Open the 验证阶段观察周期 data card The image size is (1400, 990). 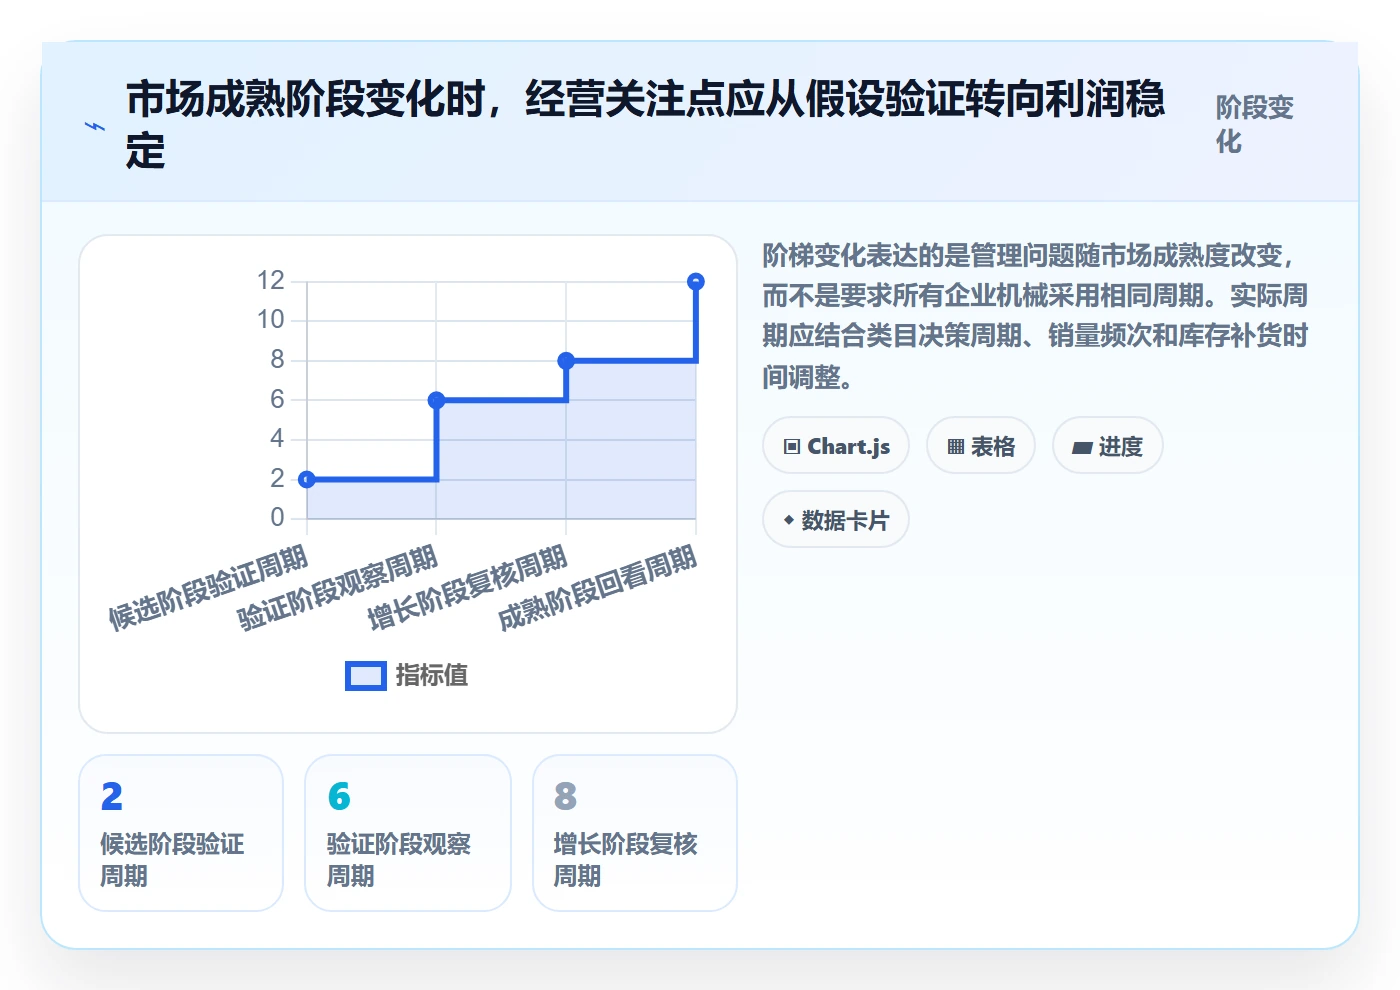tap(408, 833)
